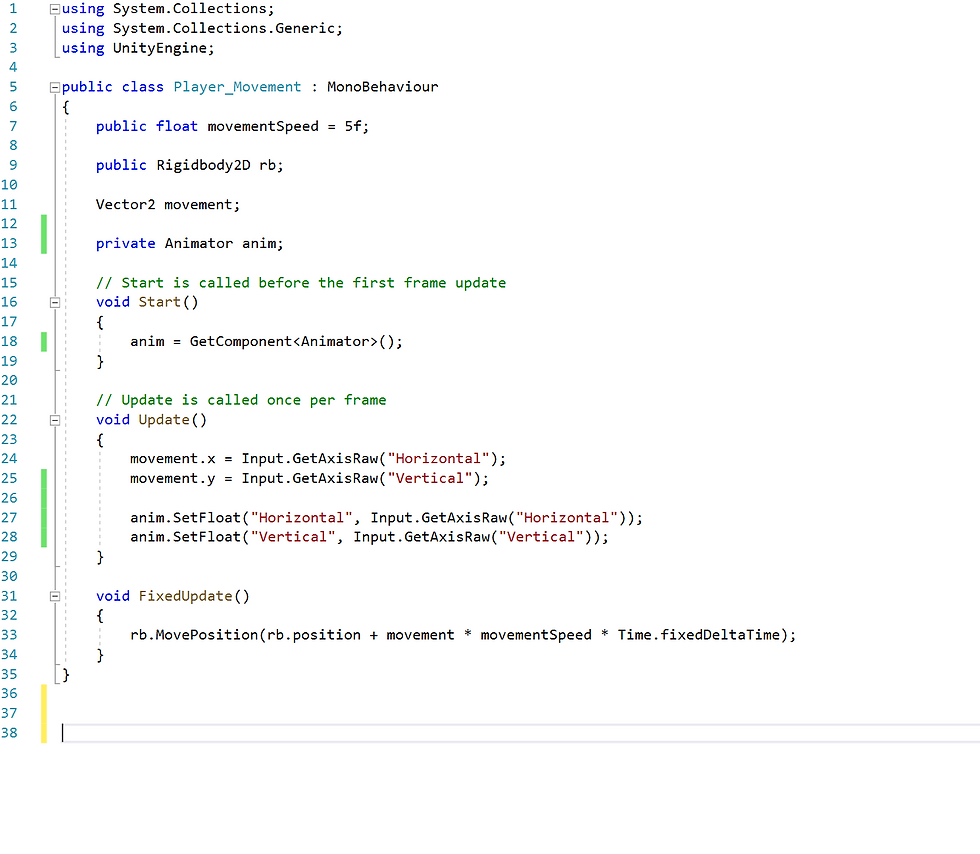This screenshot has width=980, height=854.
Task: Click line number 38
Action: [x=9, y=733]
